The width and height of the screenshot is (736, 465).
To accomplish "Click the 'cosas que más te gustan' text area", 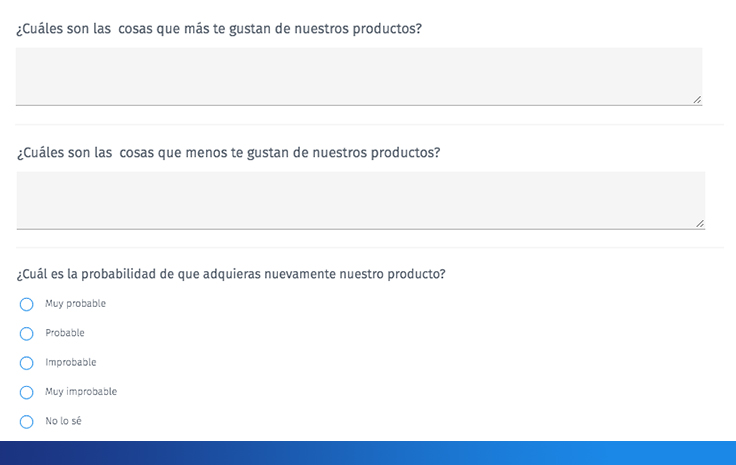I will tap(359, 76).
